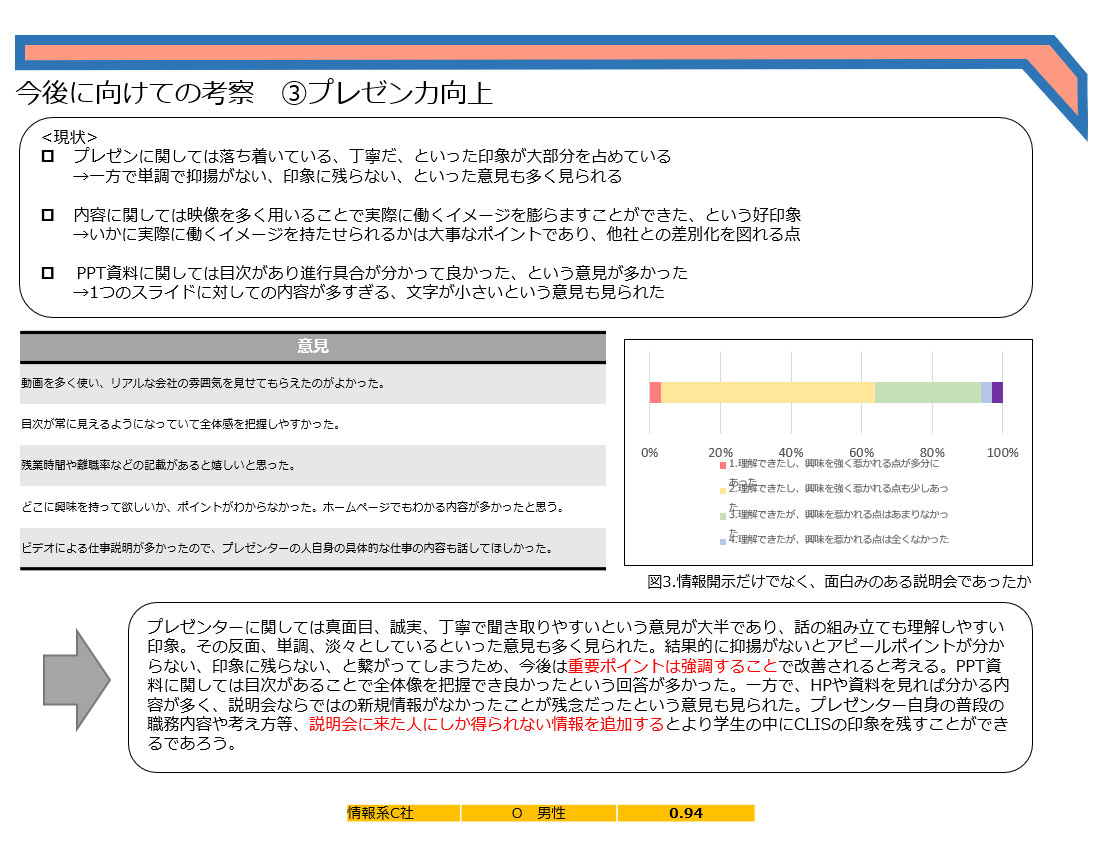The image size is (1100, 850).
Task: Select the opinion row starting "残業時間や離職率"
Action: point(313,465)
